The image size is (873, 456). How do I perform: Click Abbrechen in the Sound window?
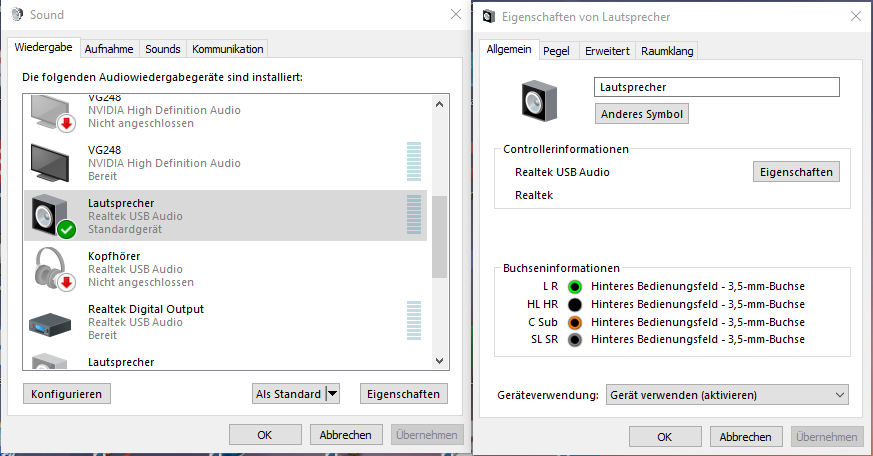tap(346, 435)
